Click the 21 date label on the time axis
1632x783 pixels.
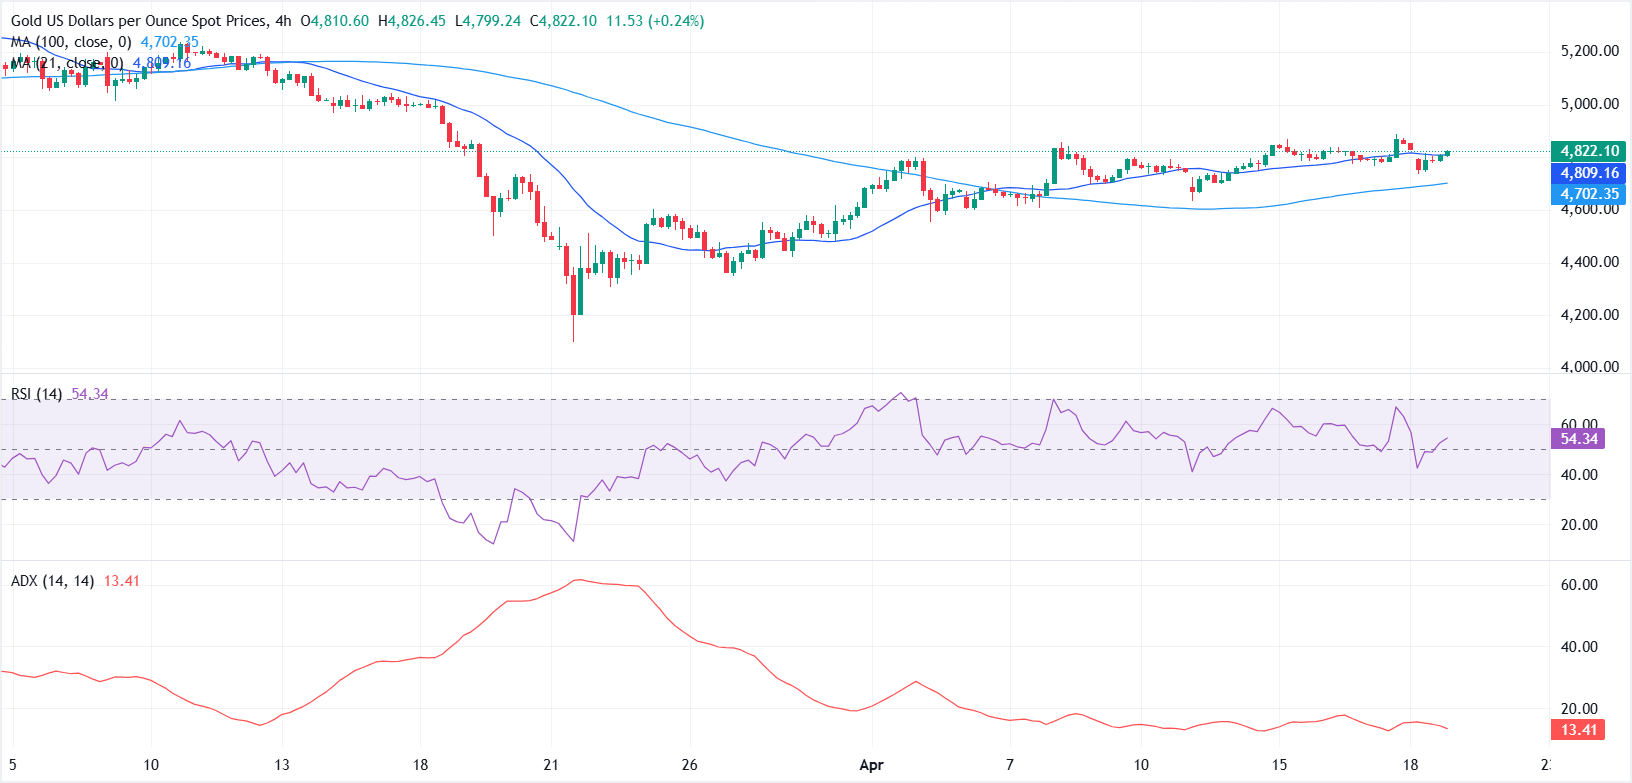pos(551,765)
